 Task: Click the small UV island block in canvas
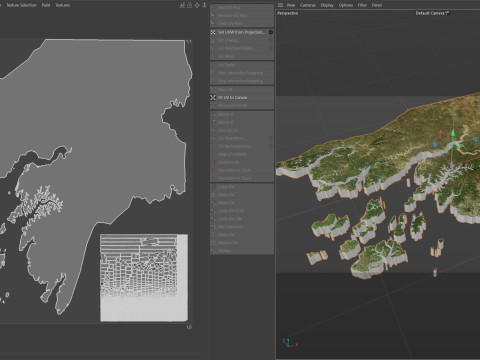pyautogui.click(x=144, y=278)
